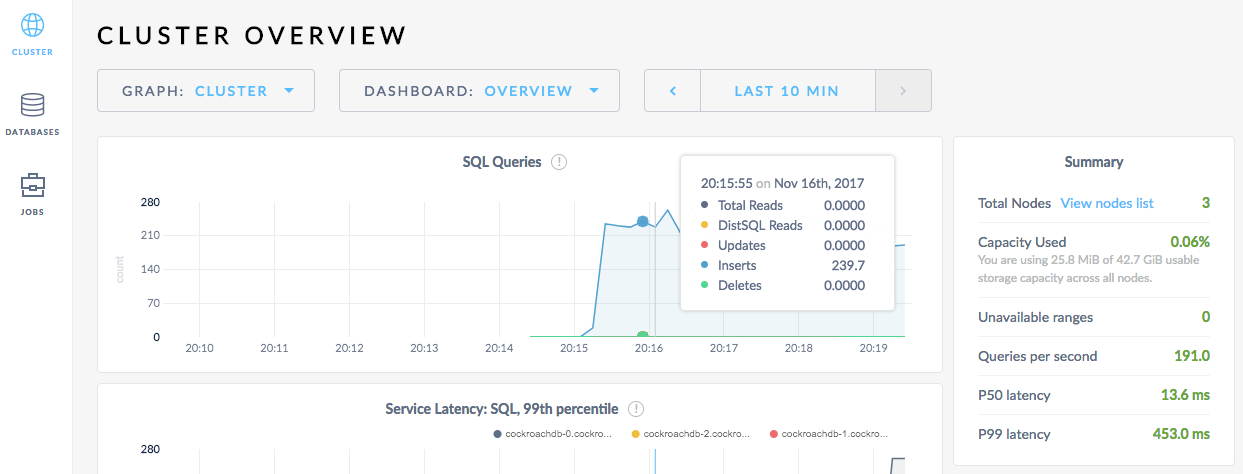Go to next time range arrow
This screenshot has height=474, width=1243.
pos(903,91)
